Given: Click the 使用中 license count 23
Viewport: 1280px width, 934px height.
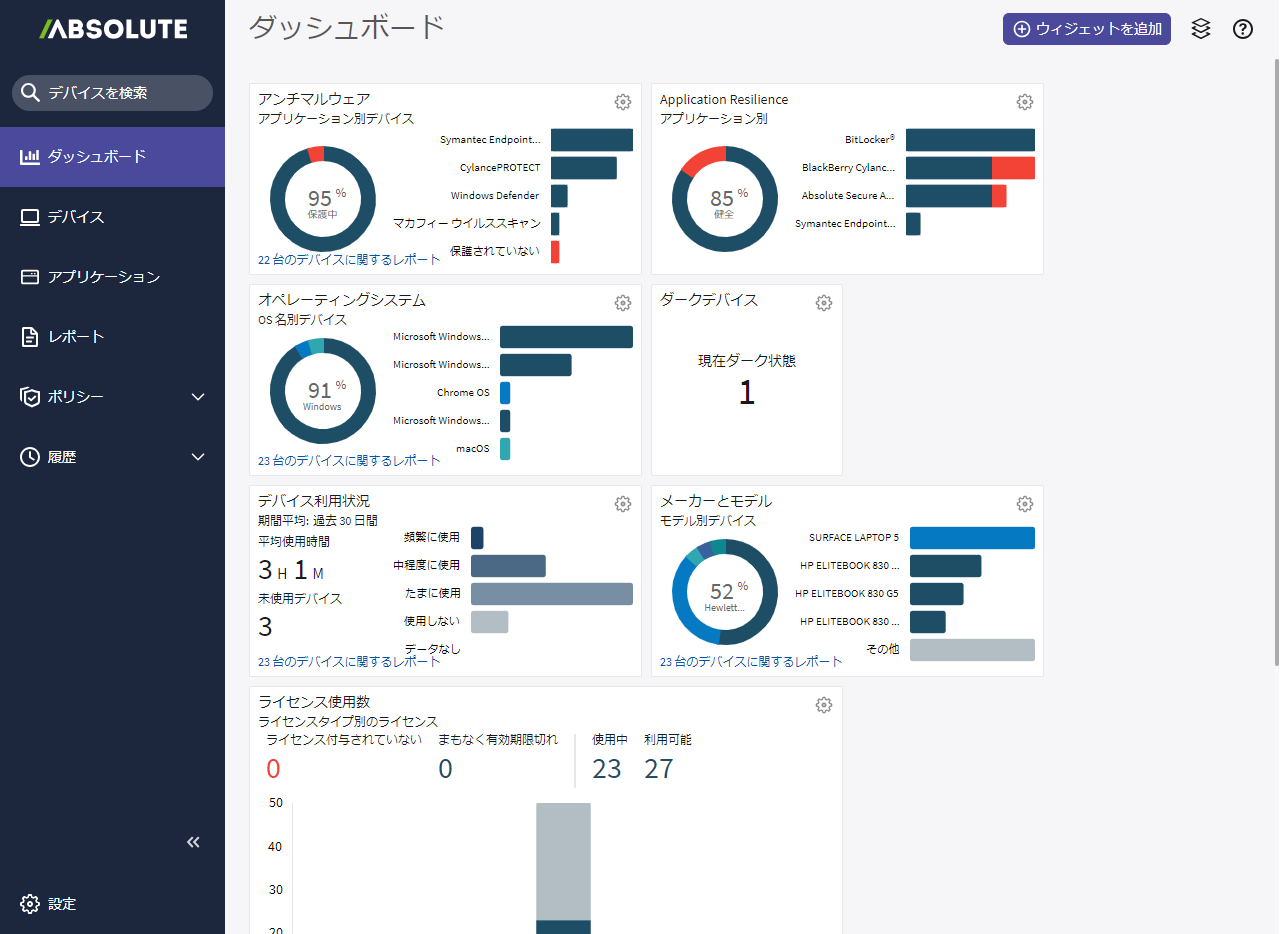Looking at the screenshot, I should coord(607,769).
